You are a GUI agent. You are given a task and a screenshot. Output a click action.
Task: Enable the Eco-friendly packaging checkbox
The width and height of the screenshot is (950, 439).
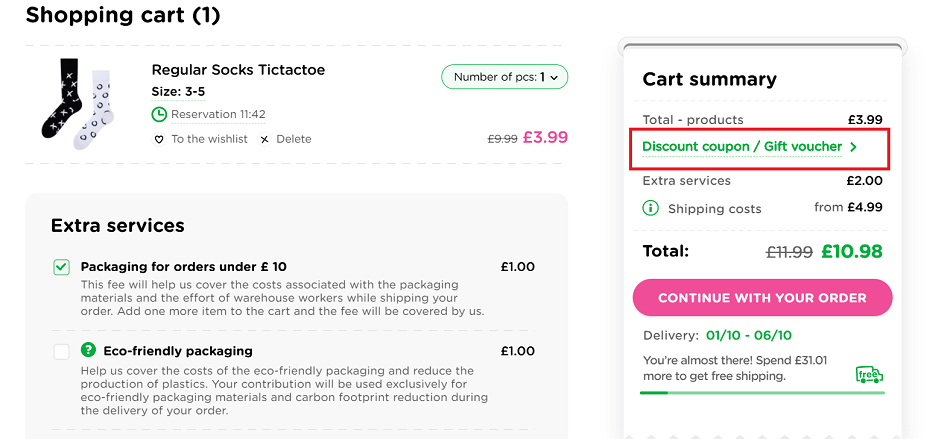click(62, 351)
